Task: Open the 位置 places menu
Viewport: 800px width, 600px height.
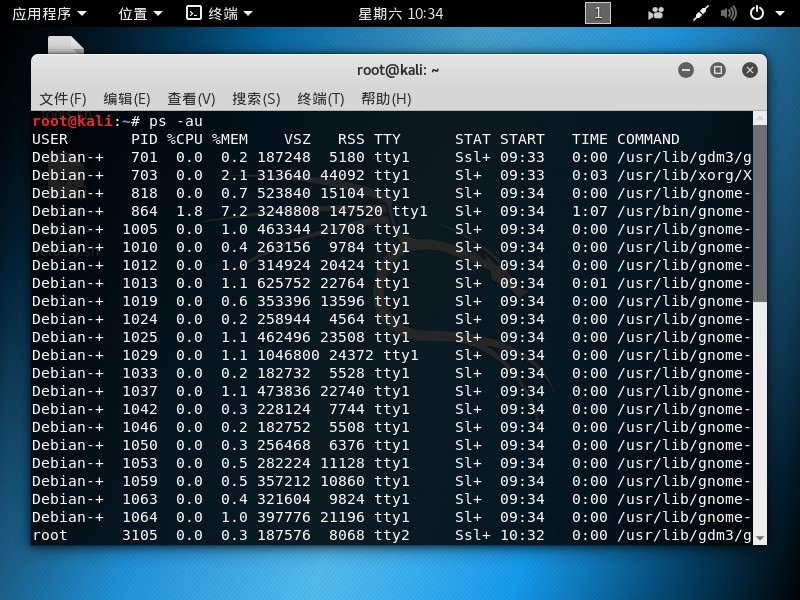Action: pos(140,13)
